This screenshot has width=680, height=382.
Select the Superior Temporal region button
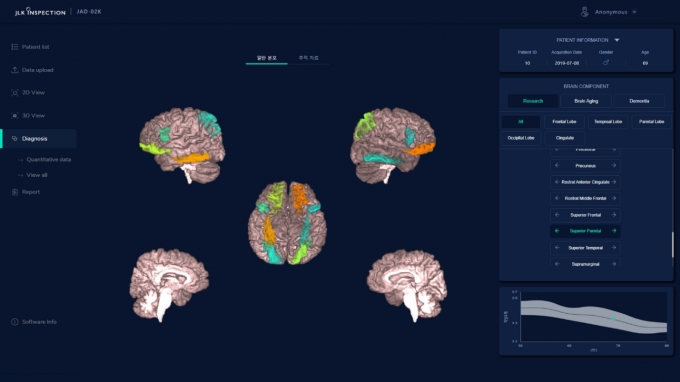(x=585, y=248)
